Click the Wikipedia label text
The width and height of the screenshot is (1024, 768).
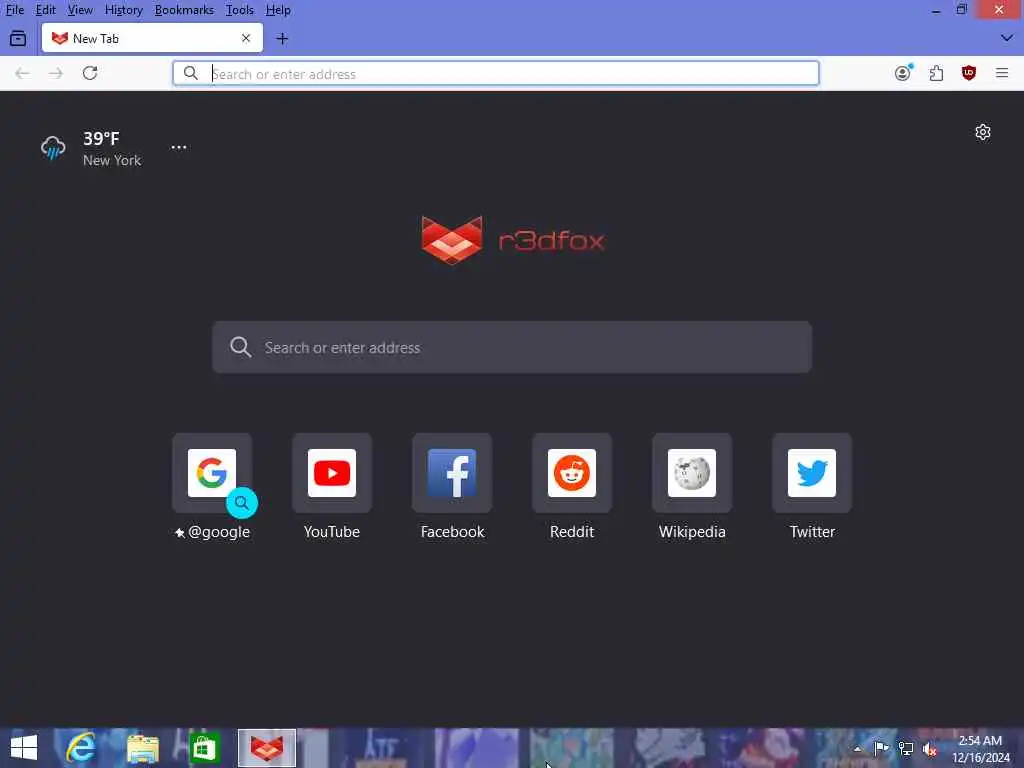pos(692,532)
